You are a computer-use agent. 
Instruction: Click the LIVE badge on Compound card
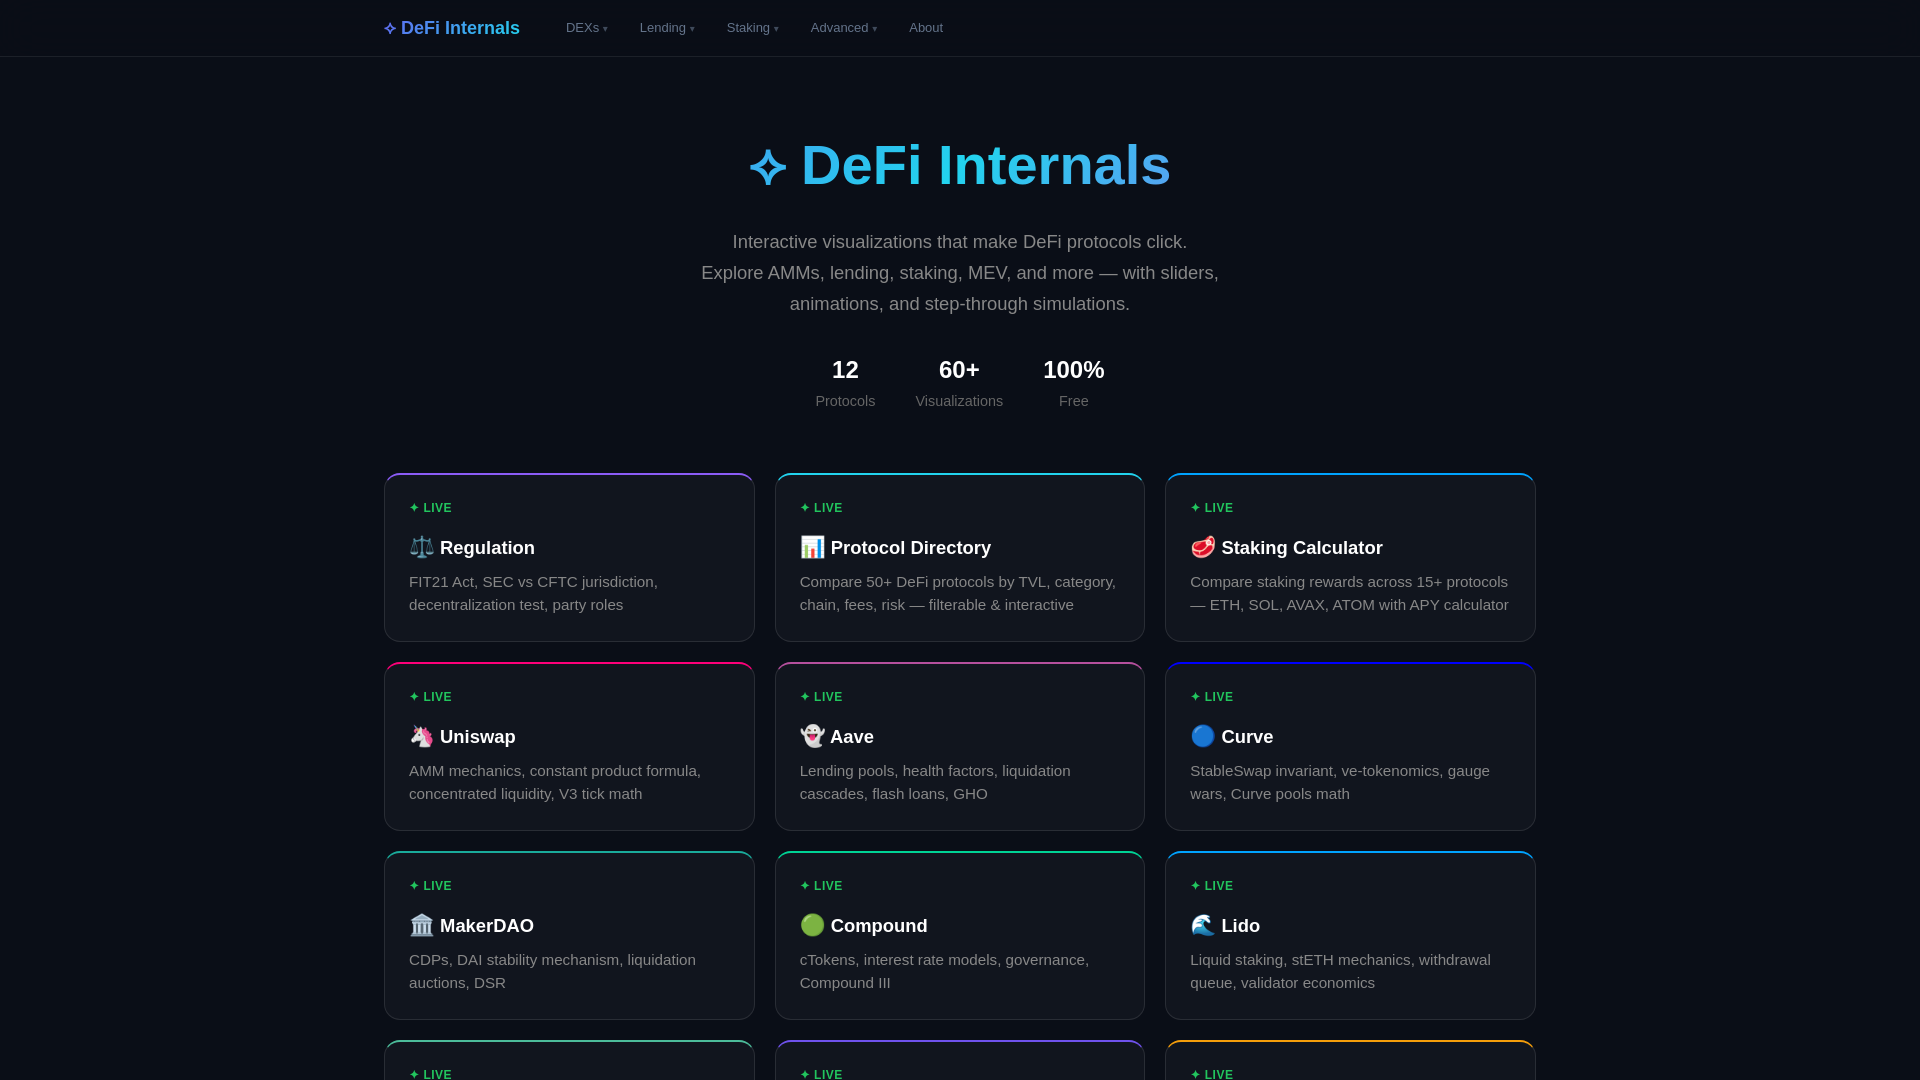pos(821,886)
